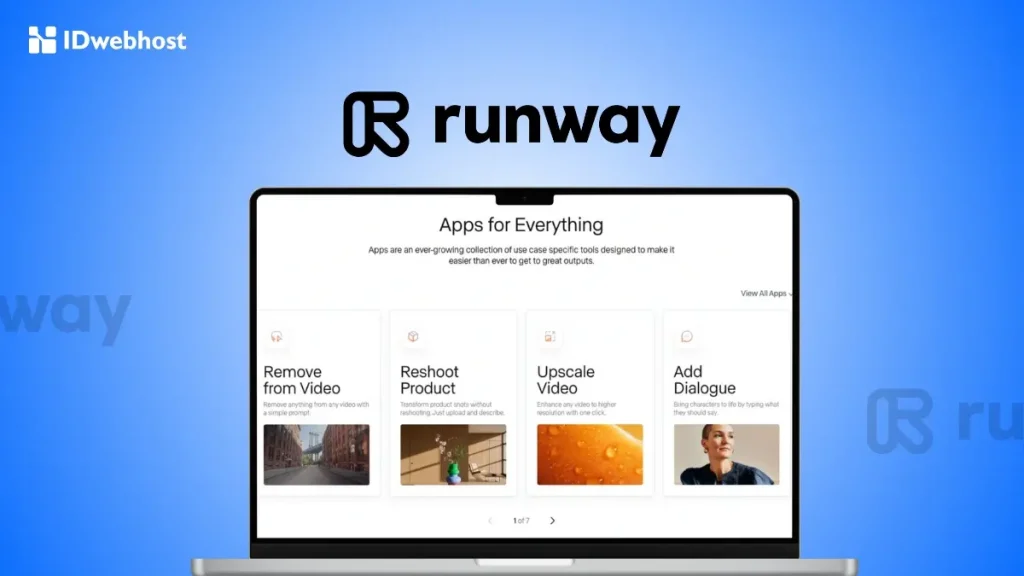
Task: Click the '1 of 7' page indicator
Action: pyautogui.click(x=521, y=520)
